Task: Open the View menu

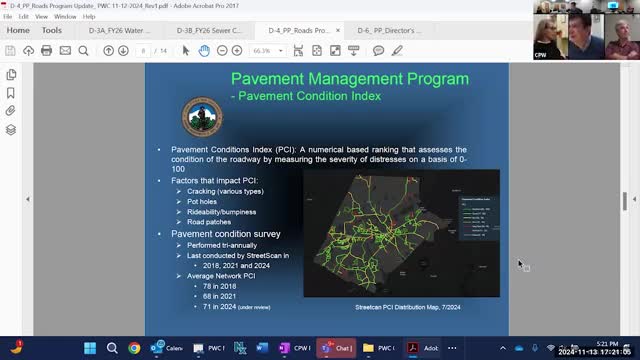Action: (x=41, y=17)
